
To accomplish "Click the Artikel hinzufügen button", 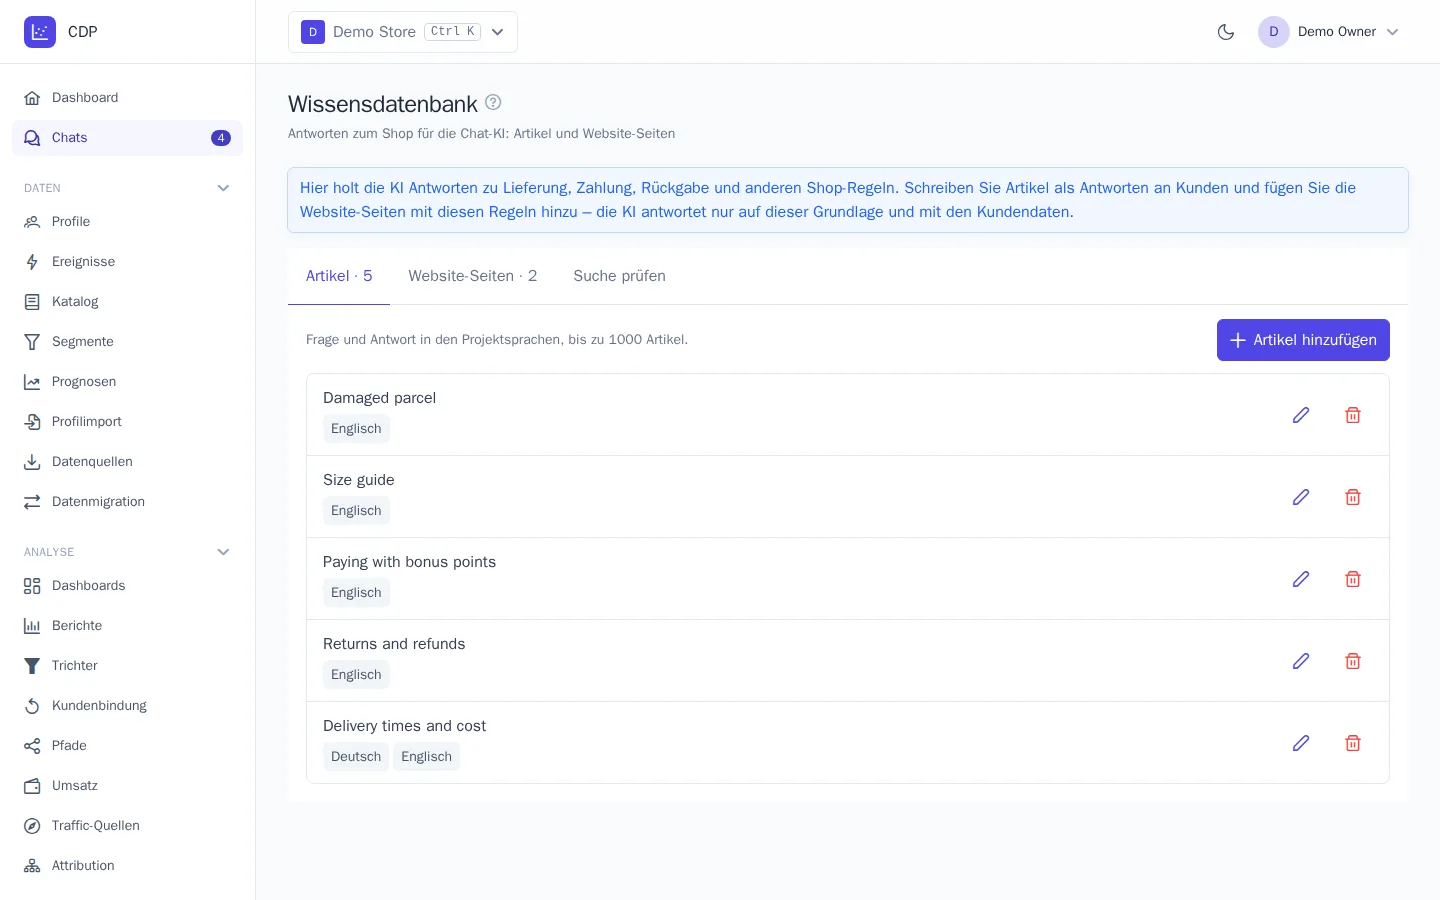I will point(1303,340).
